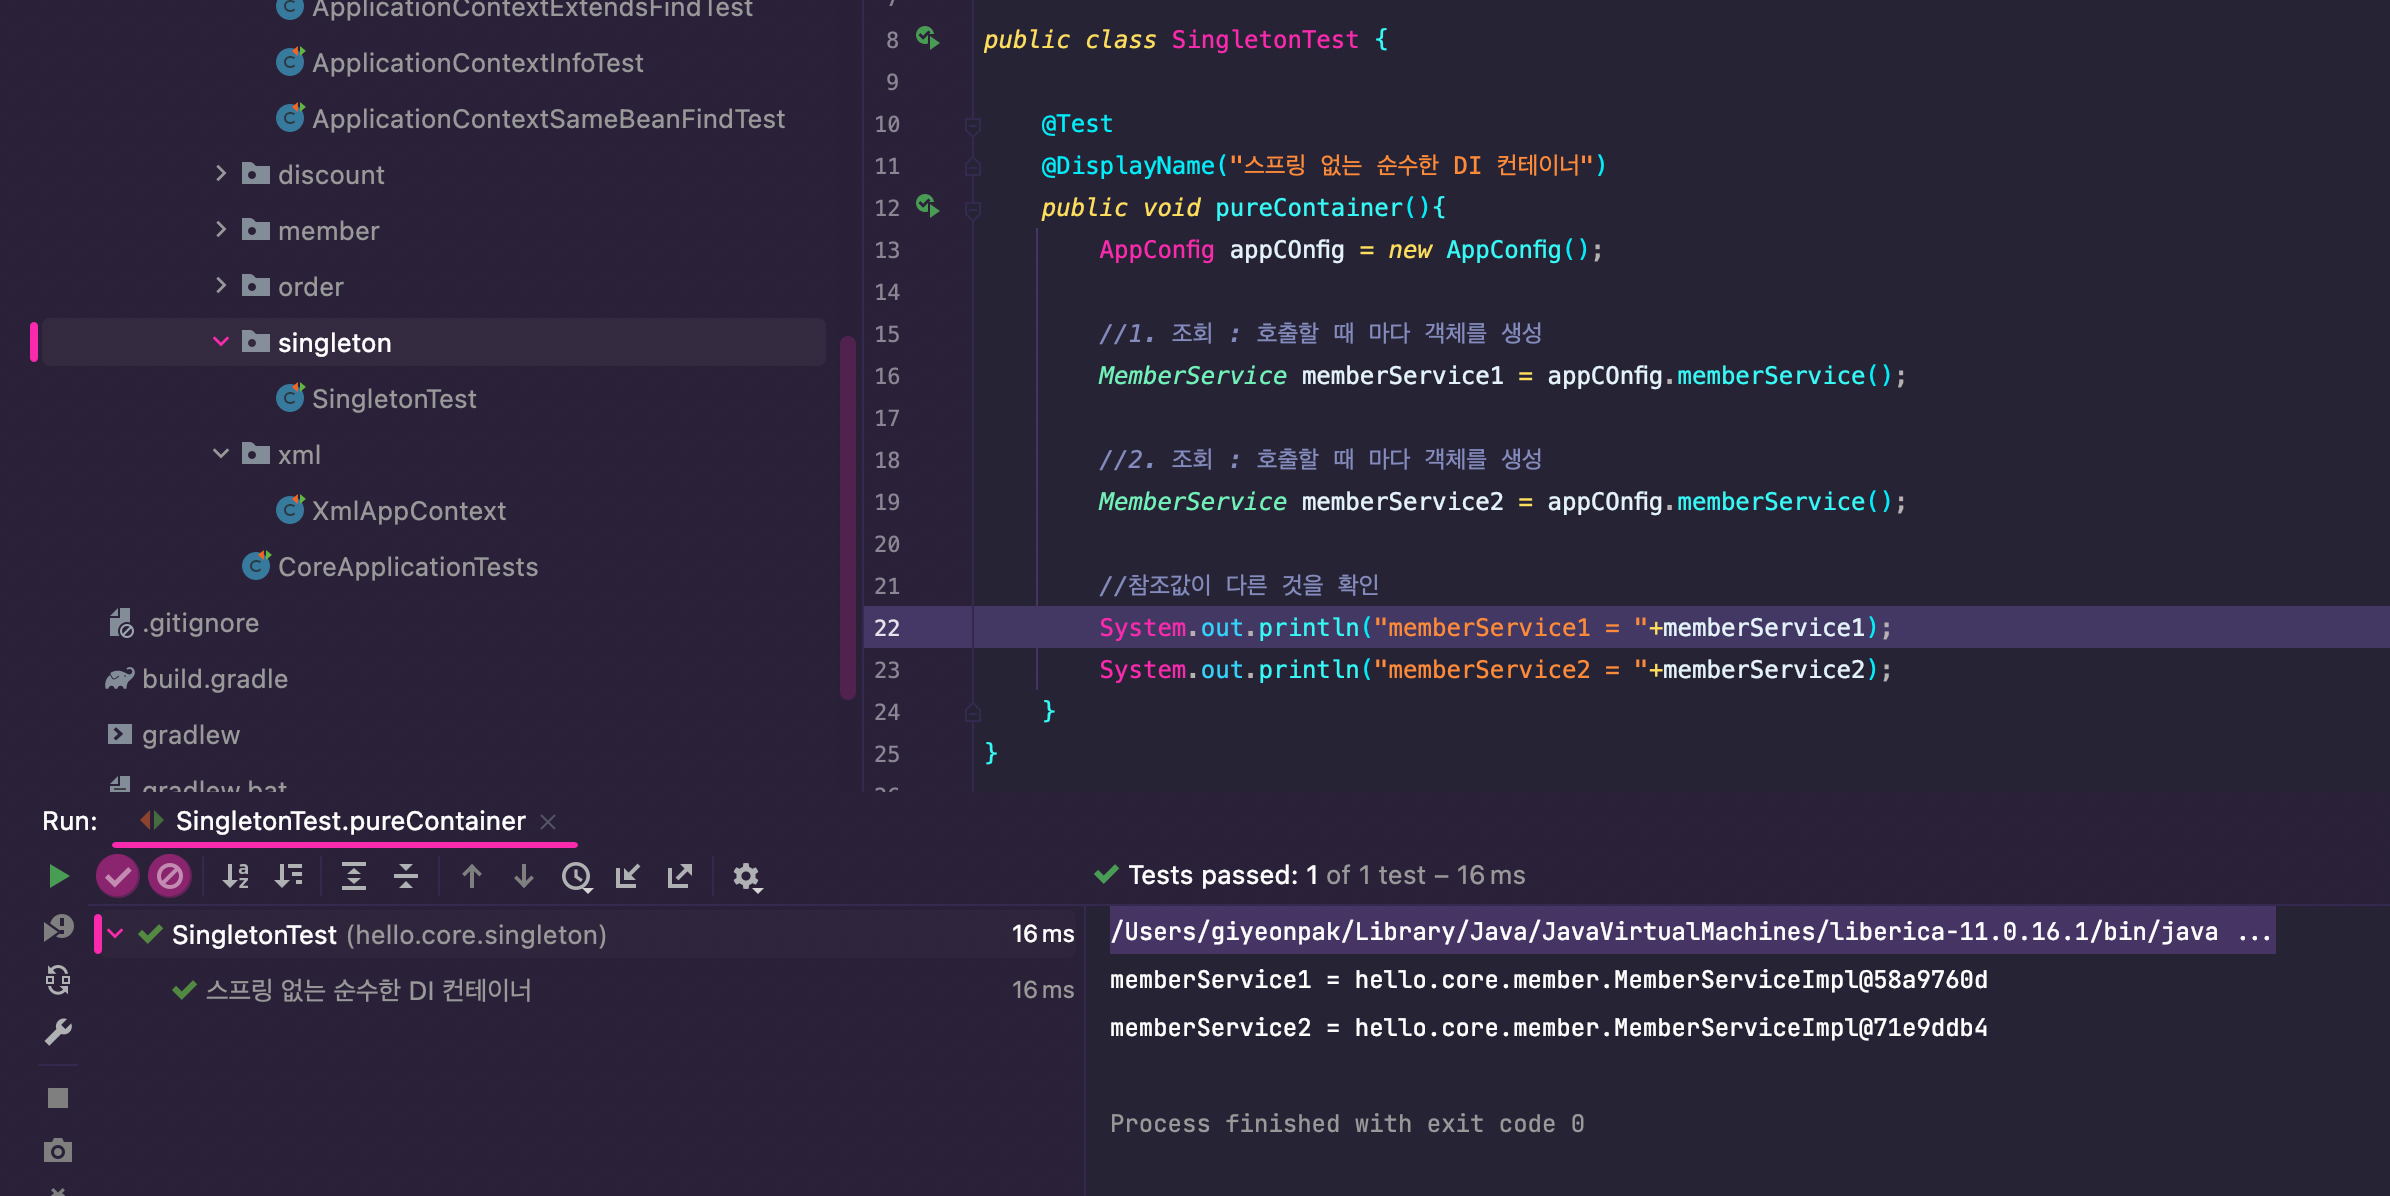This screenshot has width=2390, height=1196.
Task: Collapse the SingletonTest node in test results
Action: click(116, 934)
